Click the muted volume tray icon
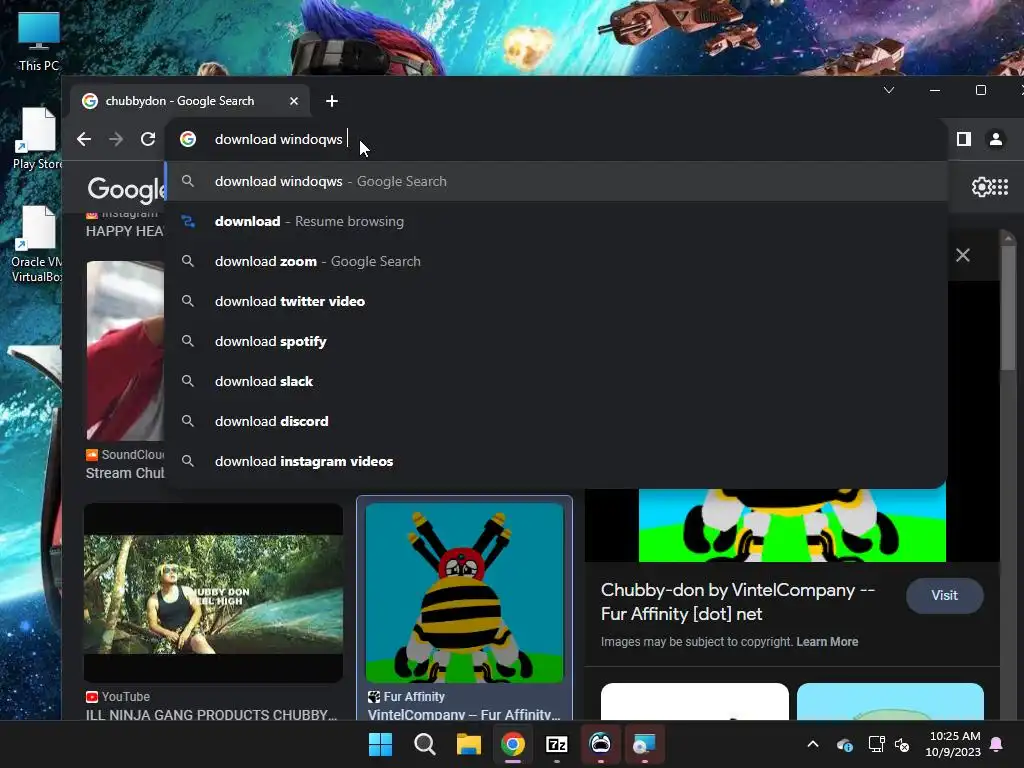The height and width of the screenshot is (768, 1024). (x=902, y=744)
